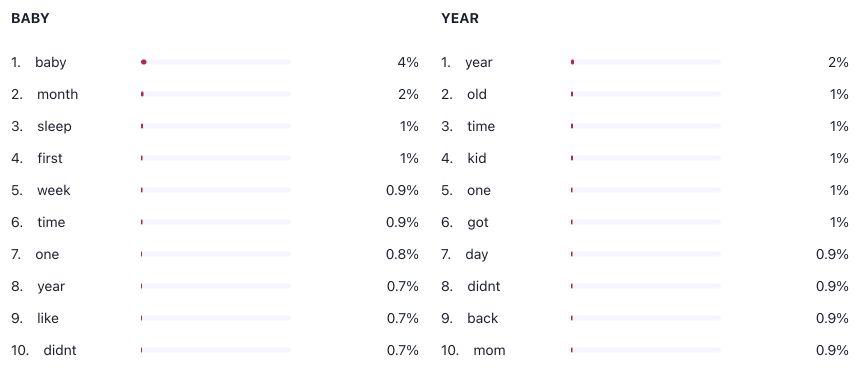Click the baby 4% progress bar
The image size is (860, 371).
216,62
